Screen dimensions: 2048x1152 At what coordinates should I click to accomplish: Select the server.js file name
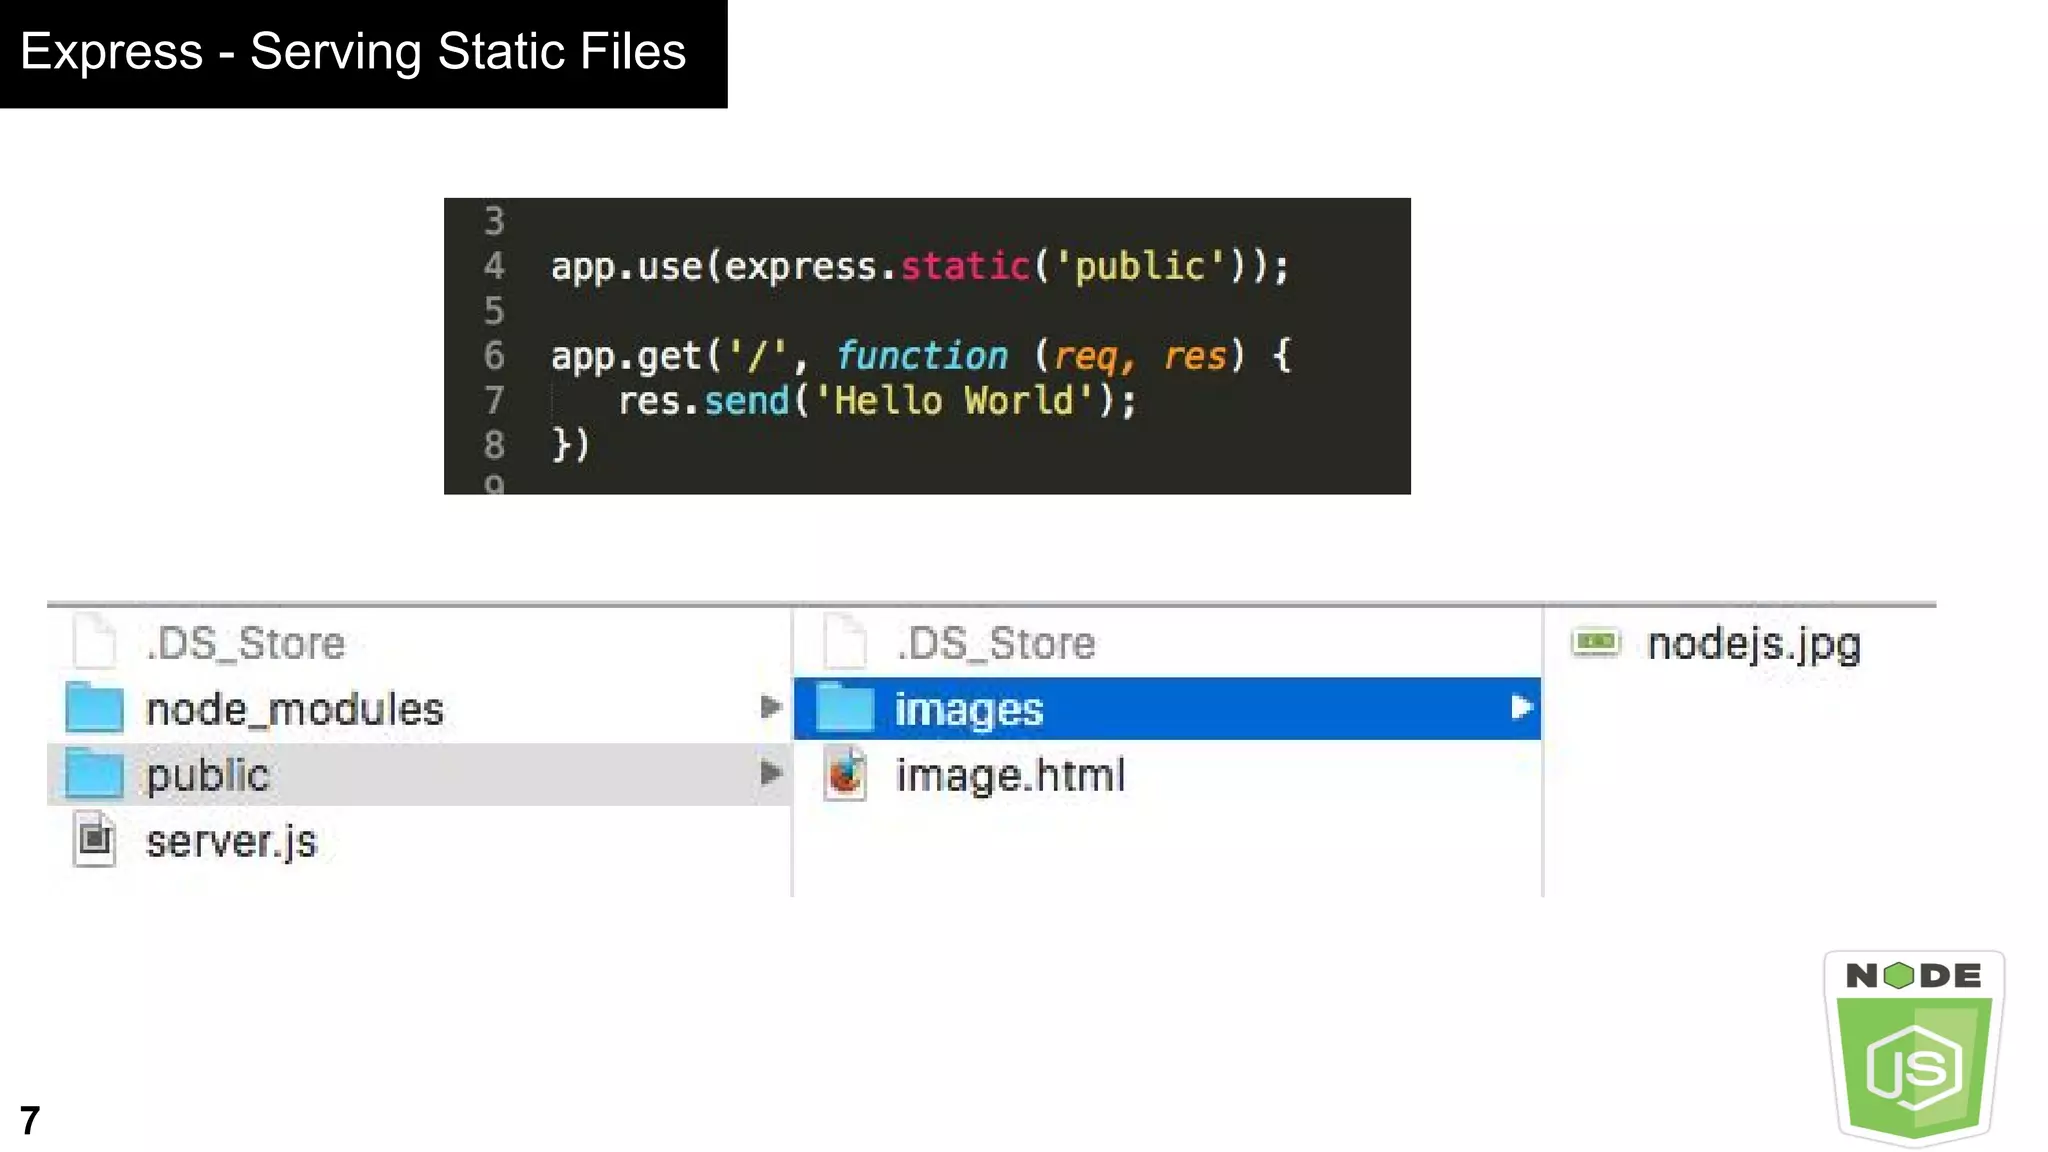(x=231, y=842)
